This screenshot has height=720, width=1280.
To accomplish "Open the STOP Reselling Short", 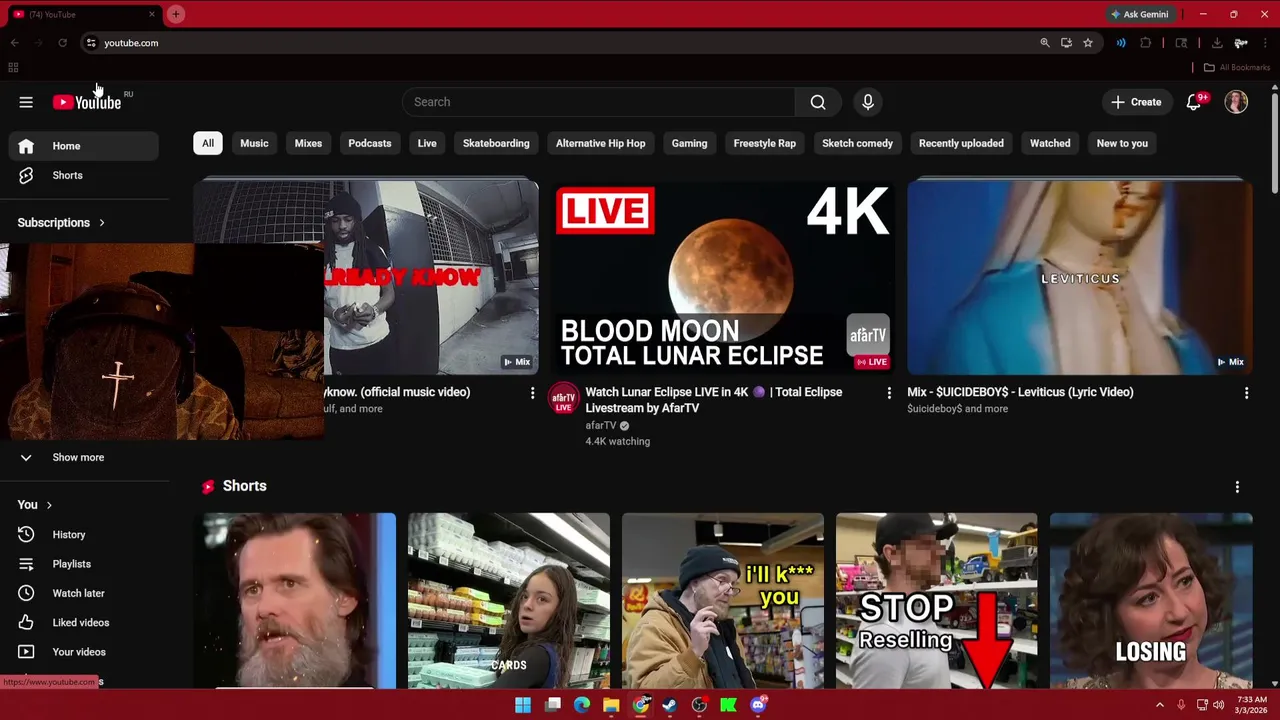I will click(937, 600).
